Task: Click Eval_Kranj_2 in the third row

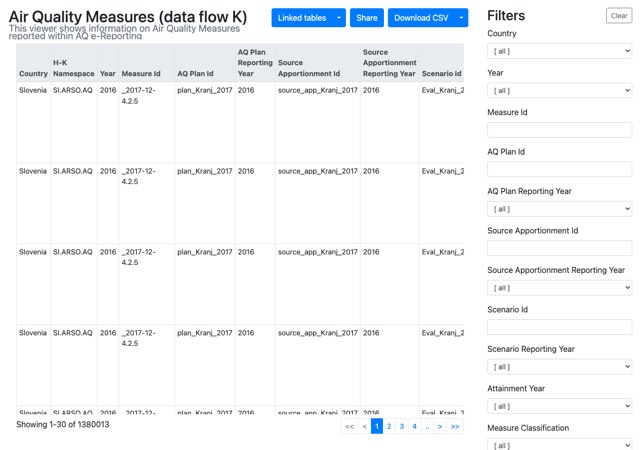Action: (443, 252)
